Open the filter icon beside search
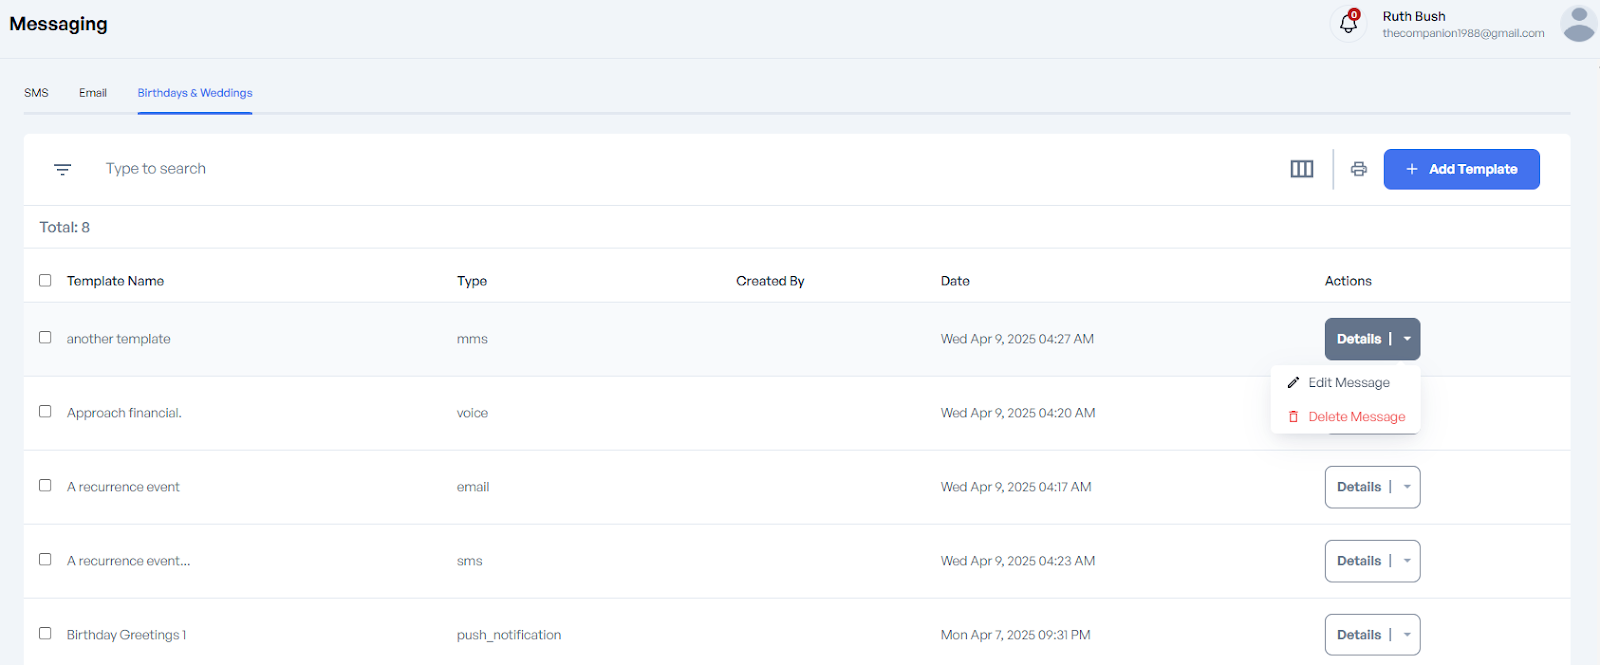 pos(62,170)
